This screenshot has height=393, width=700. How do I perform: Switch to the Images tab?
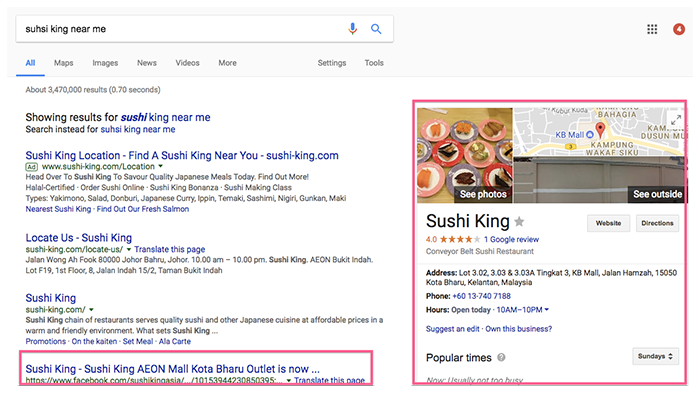[105, 63]
